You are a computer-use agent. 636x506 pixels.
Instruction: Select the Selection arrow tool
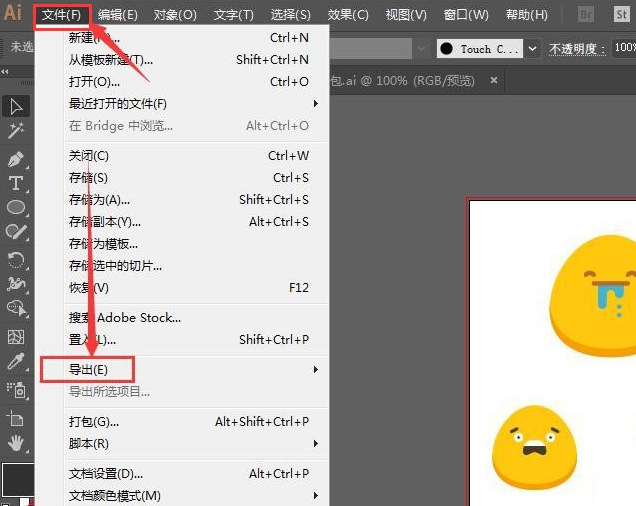click(16, 106)
